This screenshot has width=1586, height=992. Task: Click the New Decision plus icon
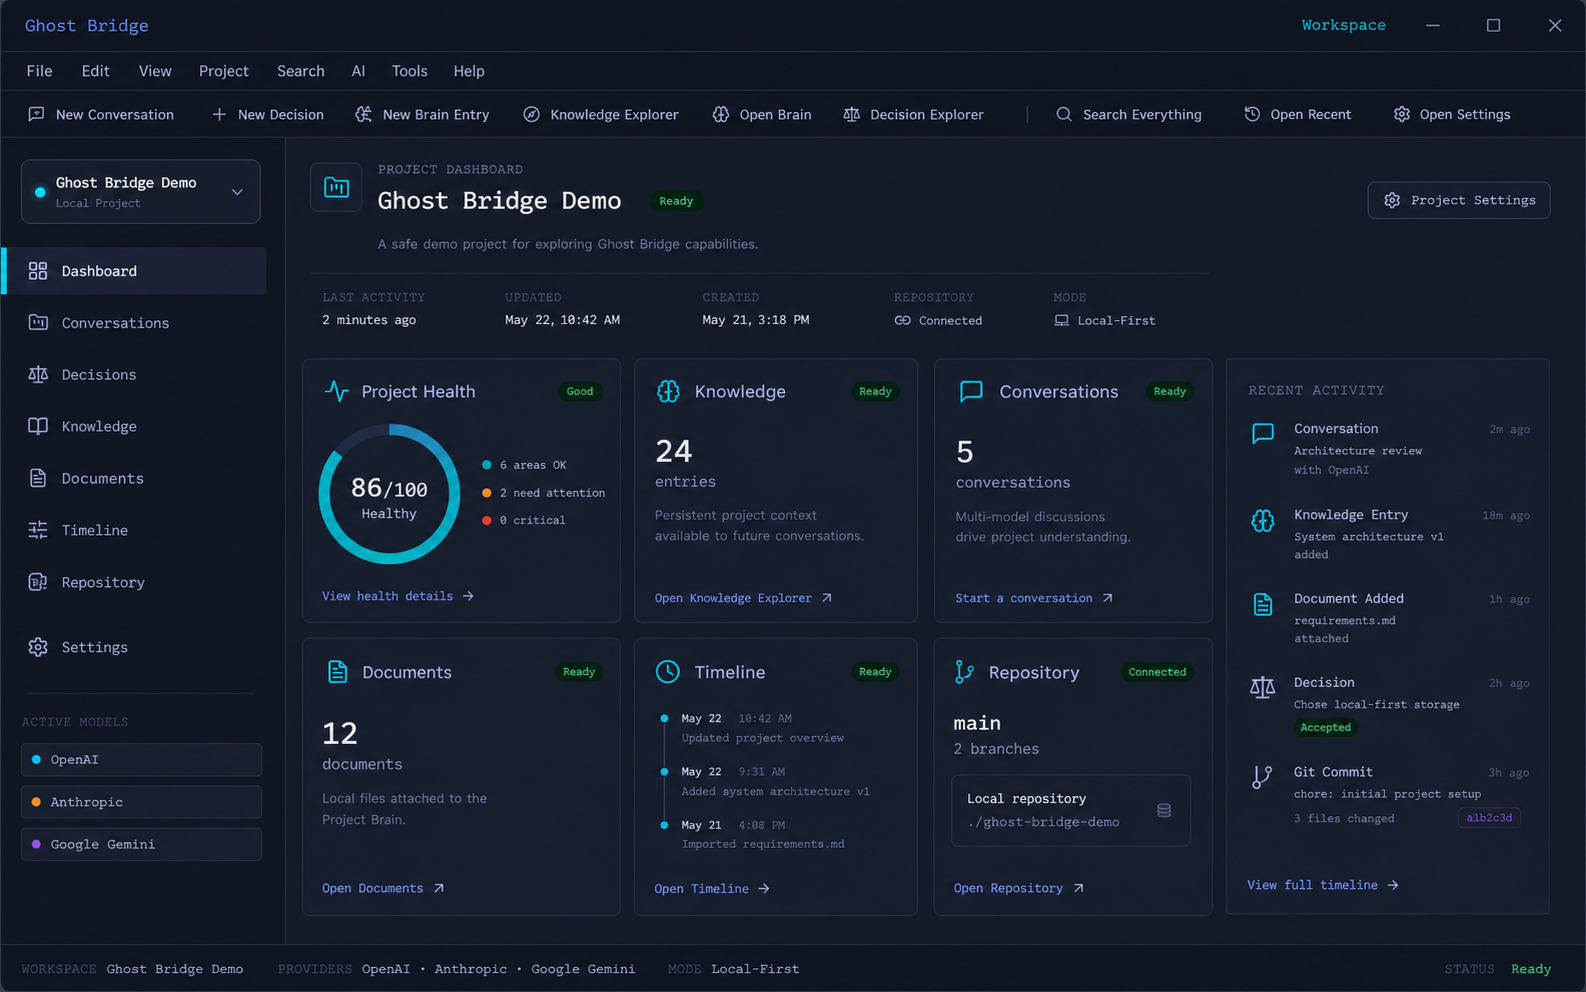(x=219, y=114)
